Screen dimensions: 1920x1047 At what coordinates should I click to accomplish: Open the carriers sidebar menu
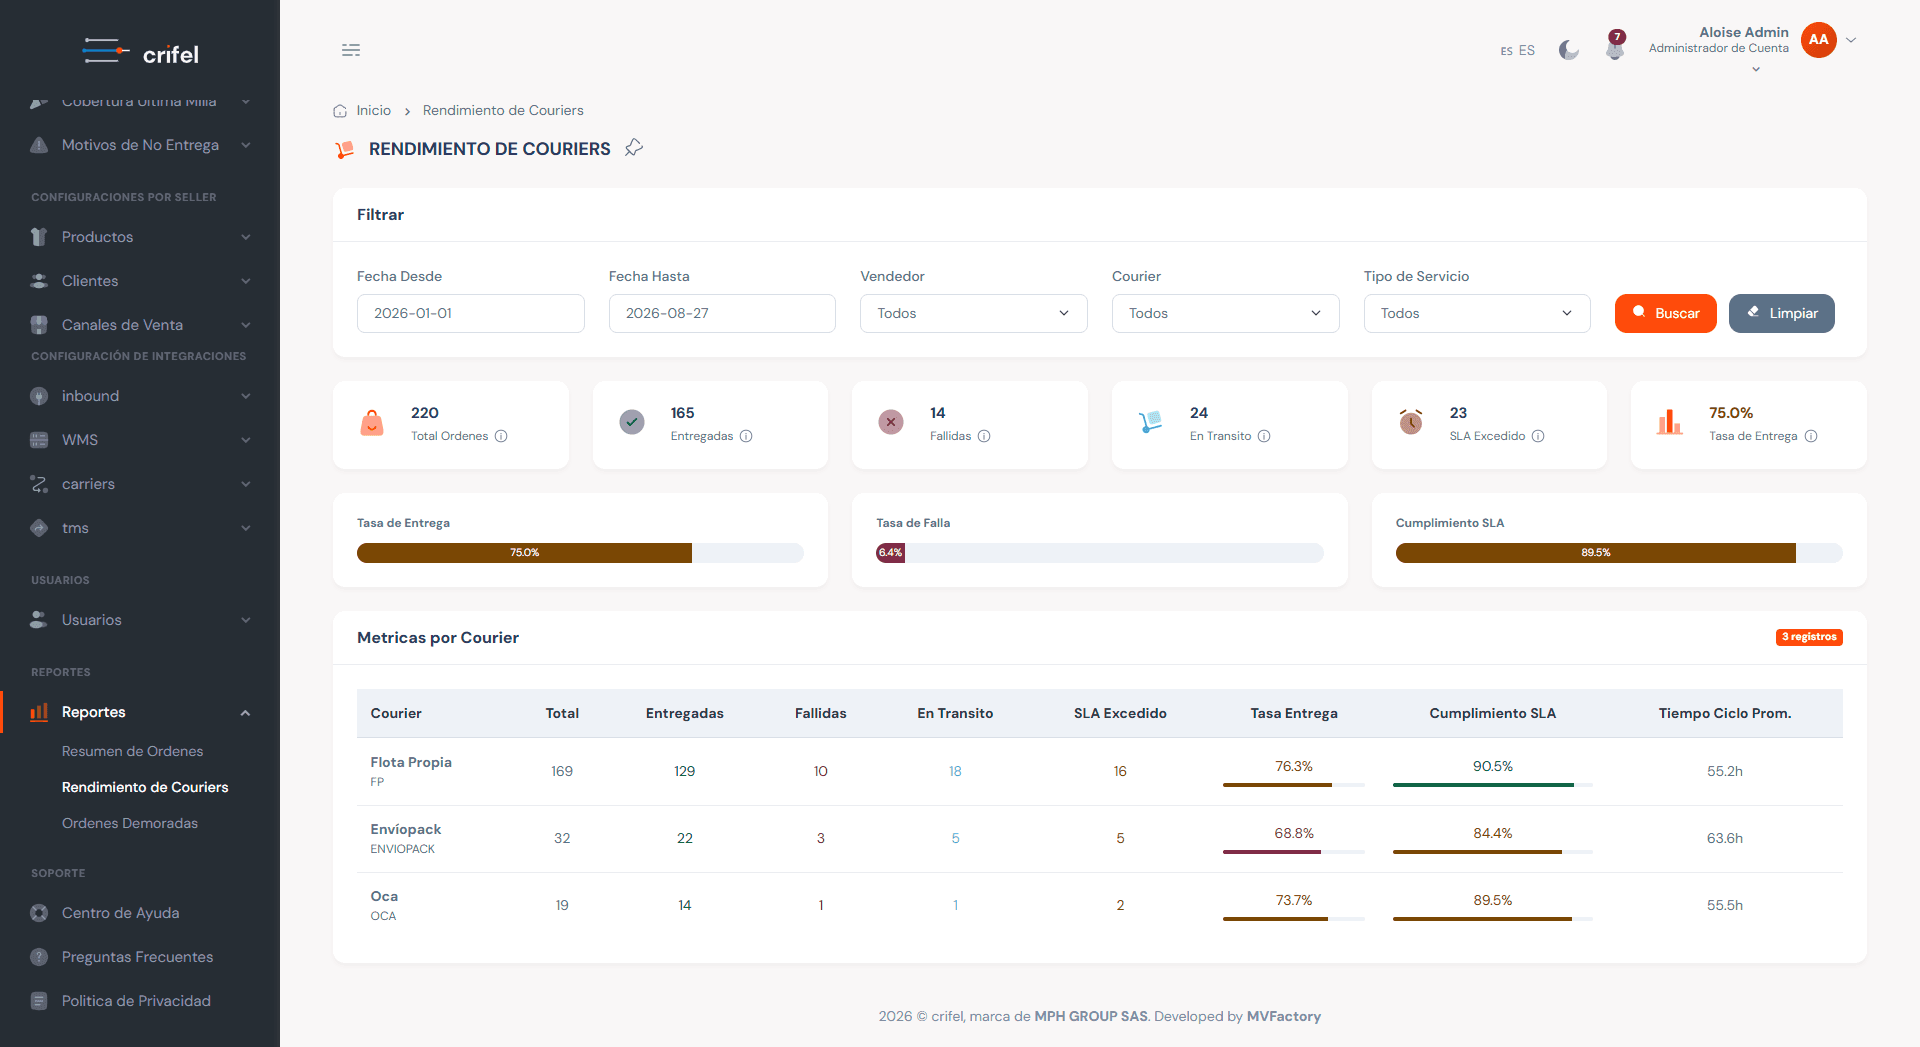(140, 484)
